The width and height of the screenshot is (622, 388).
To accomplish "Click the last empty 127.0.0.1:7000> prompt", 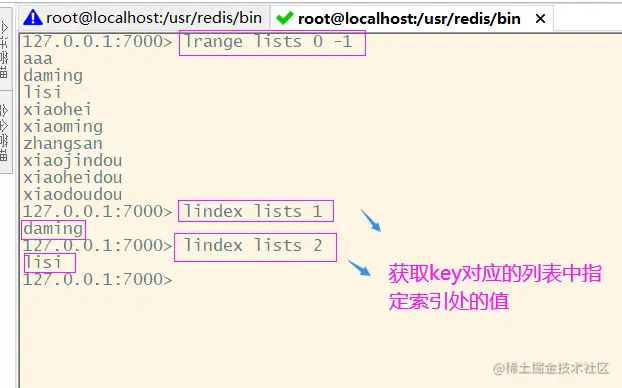I will 98,279.
